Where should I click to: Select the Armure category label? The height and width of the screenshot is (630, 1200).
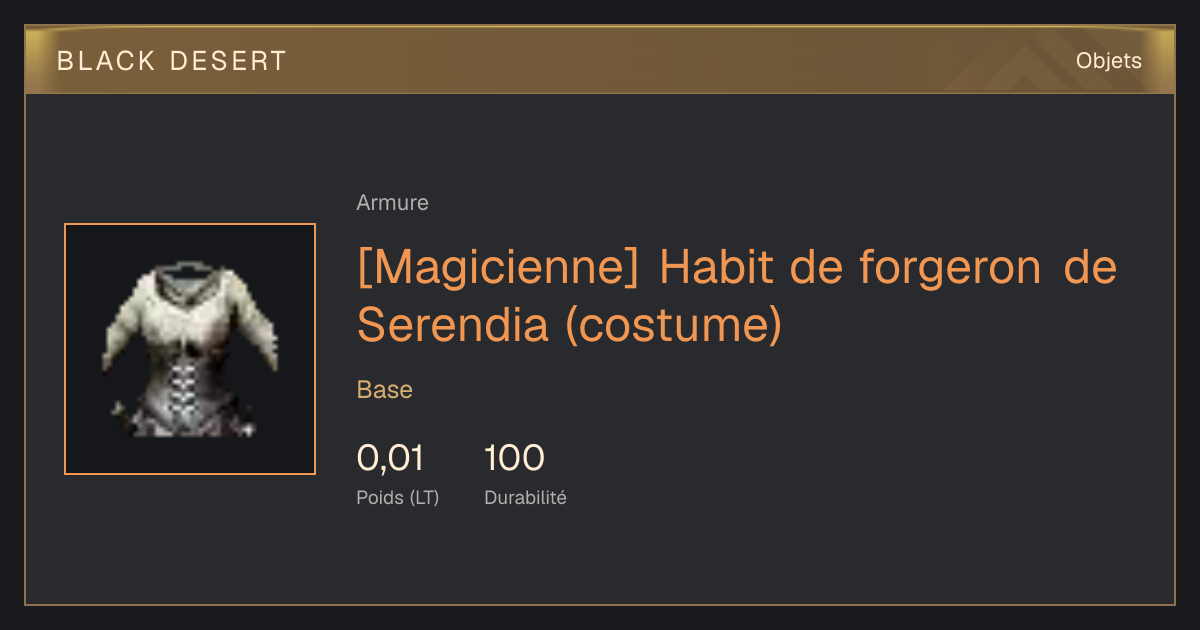[392, 203]
